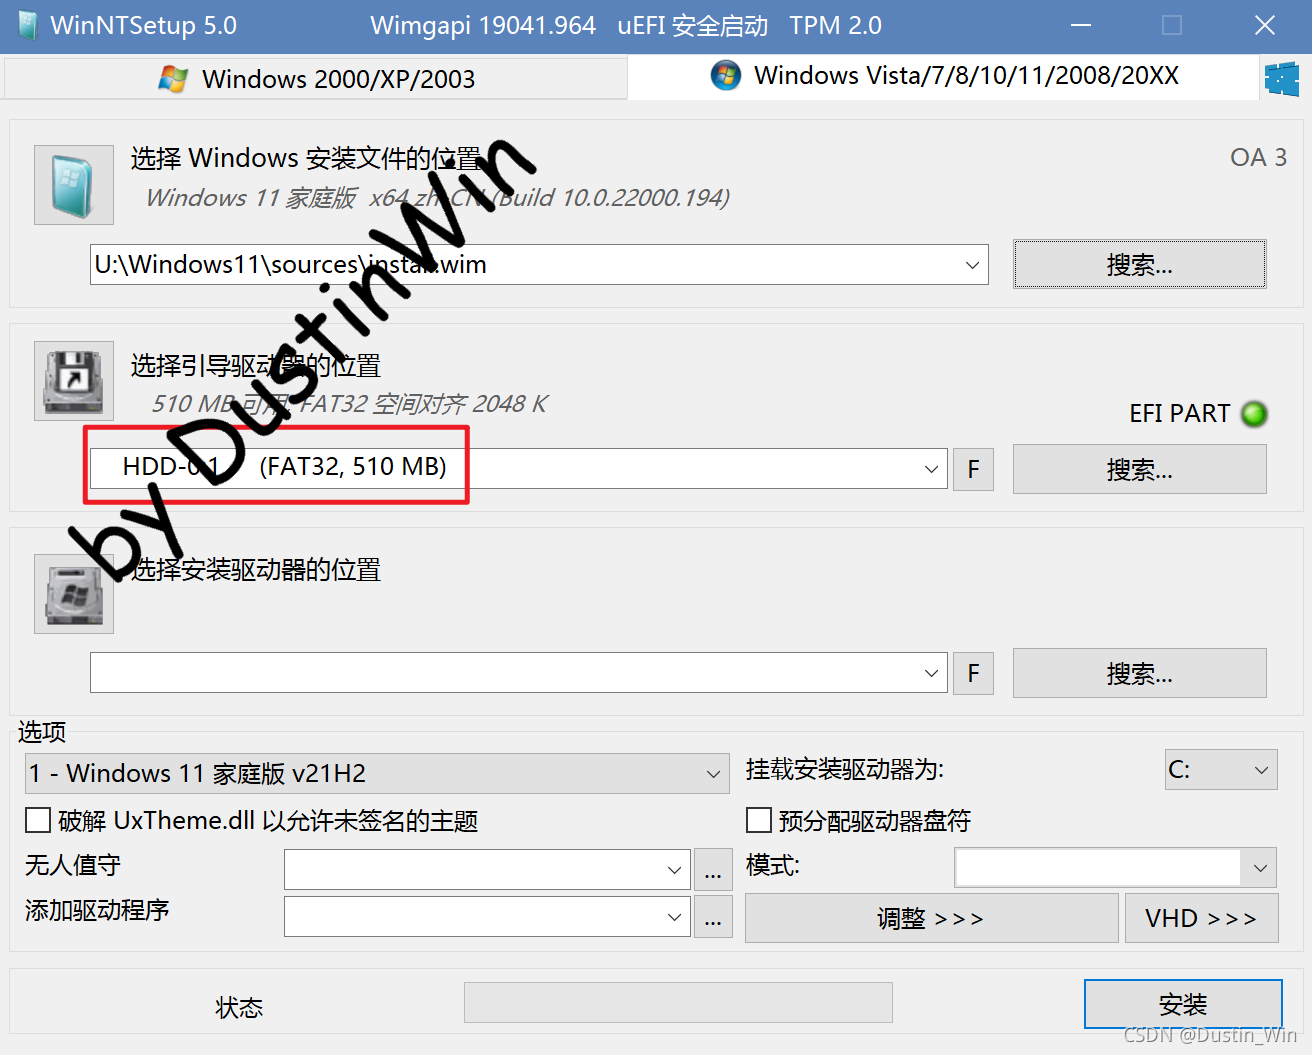Search for the Windows install file location
Screen dimensions: 1312x1055
1140,264
